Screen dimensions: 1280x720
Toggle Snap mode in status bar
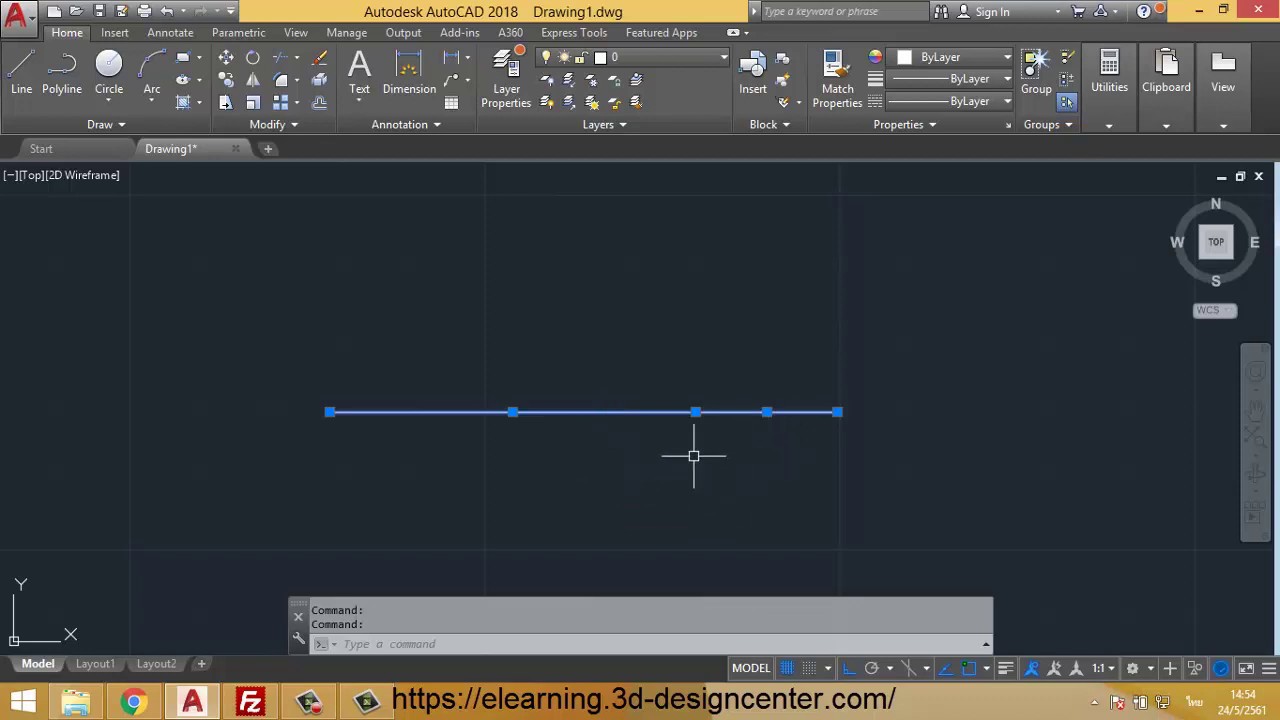(x=809, y=668)
